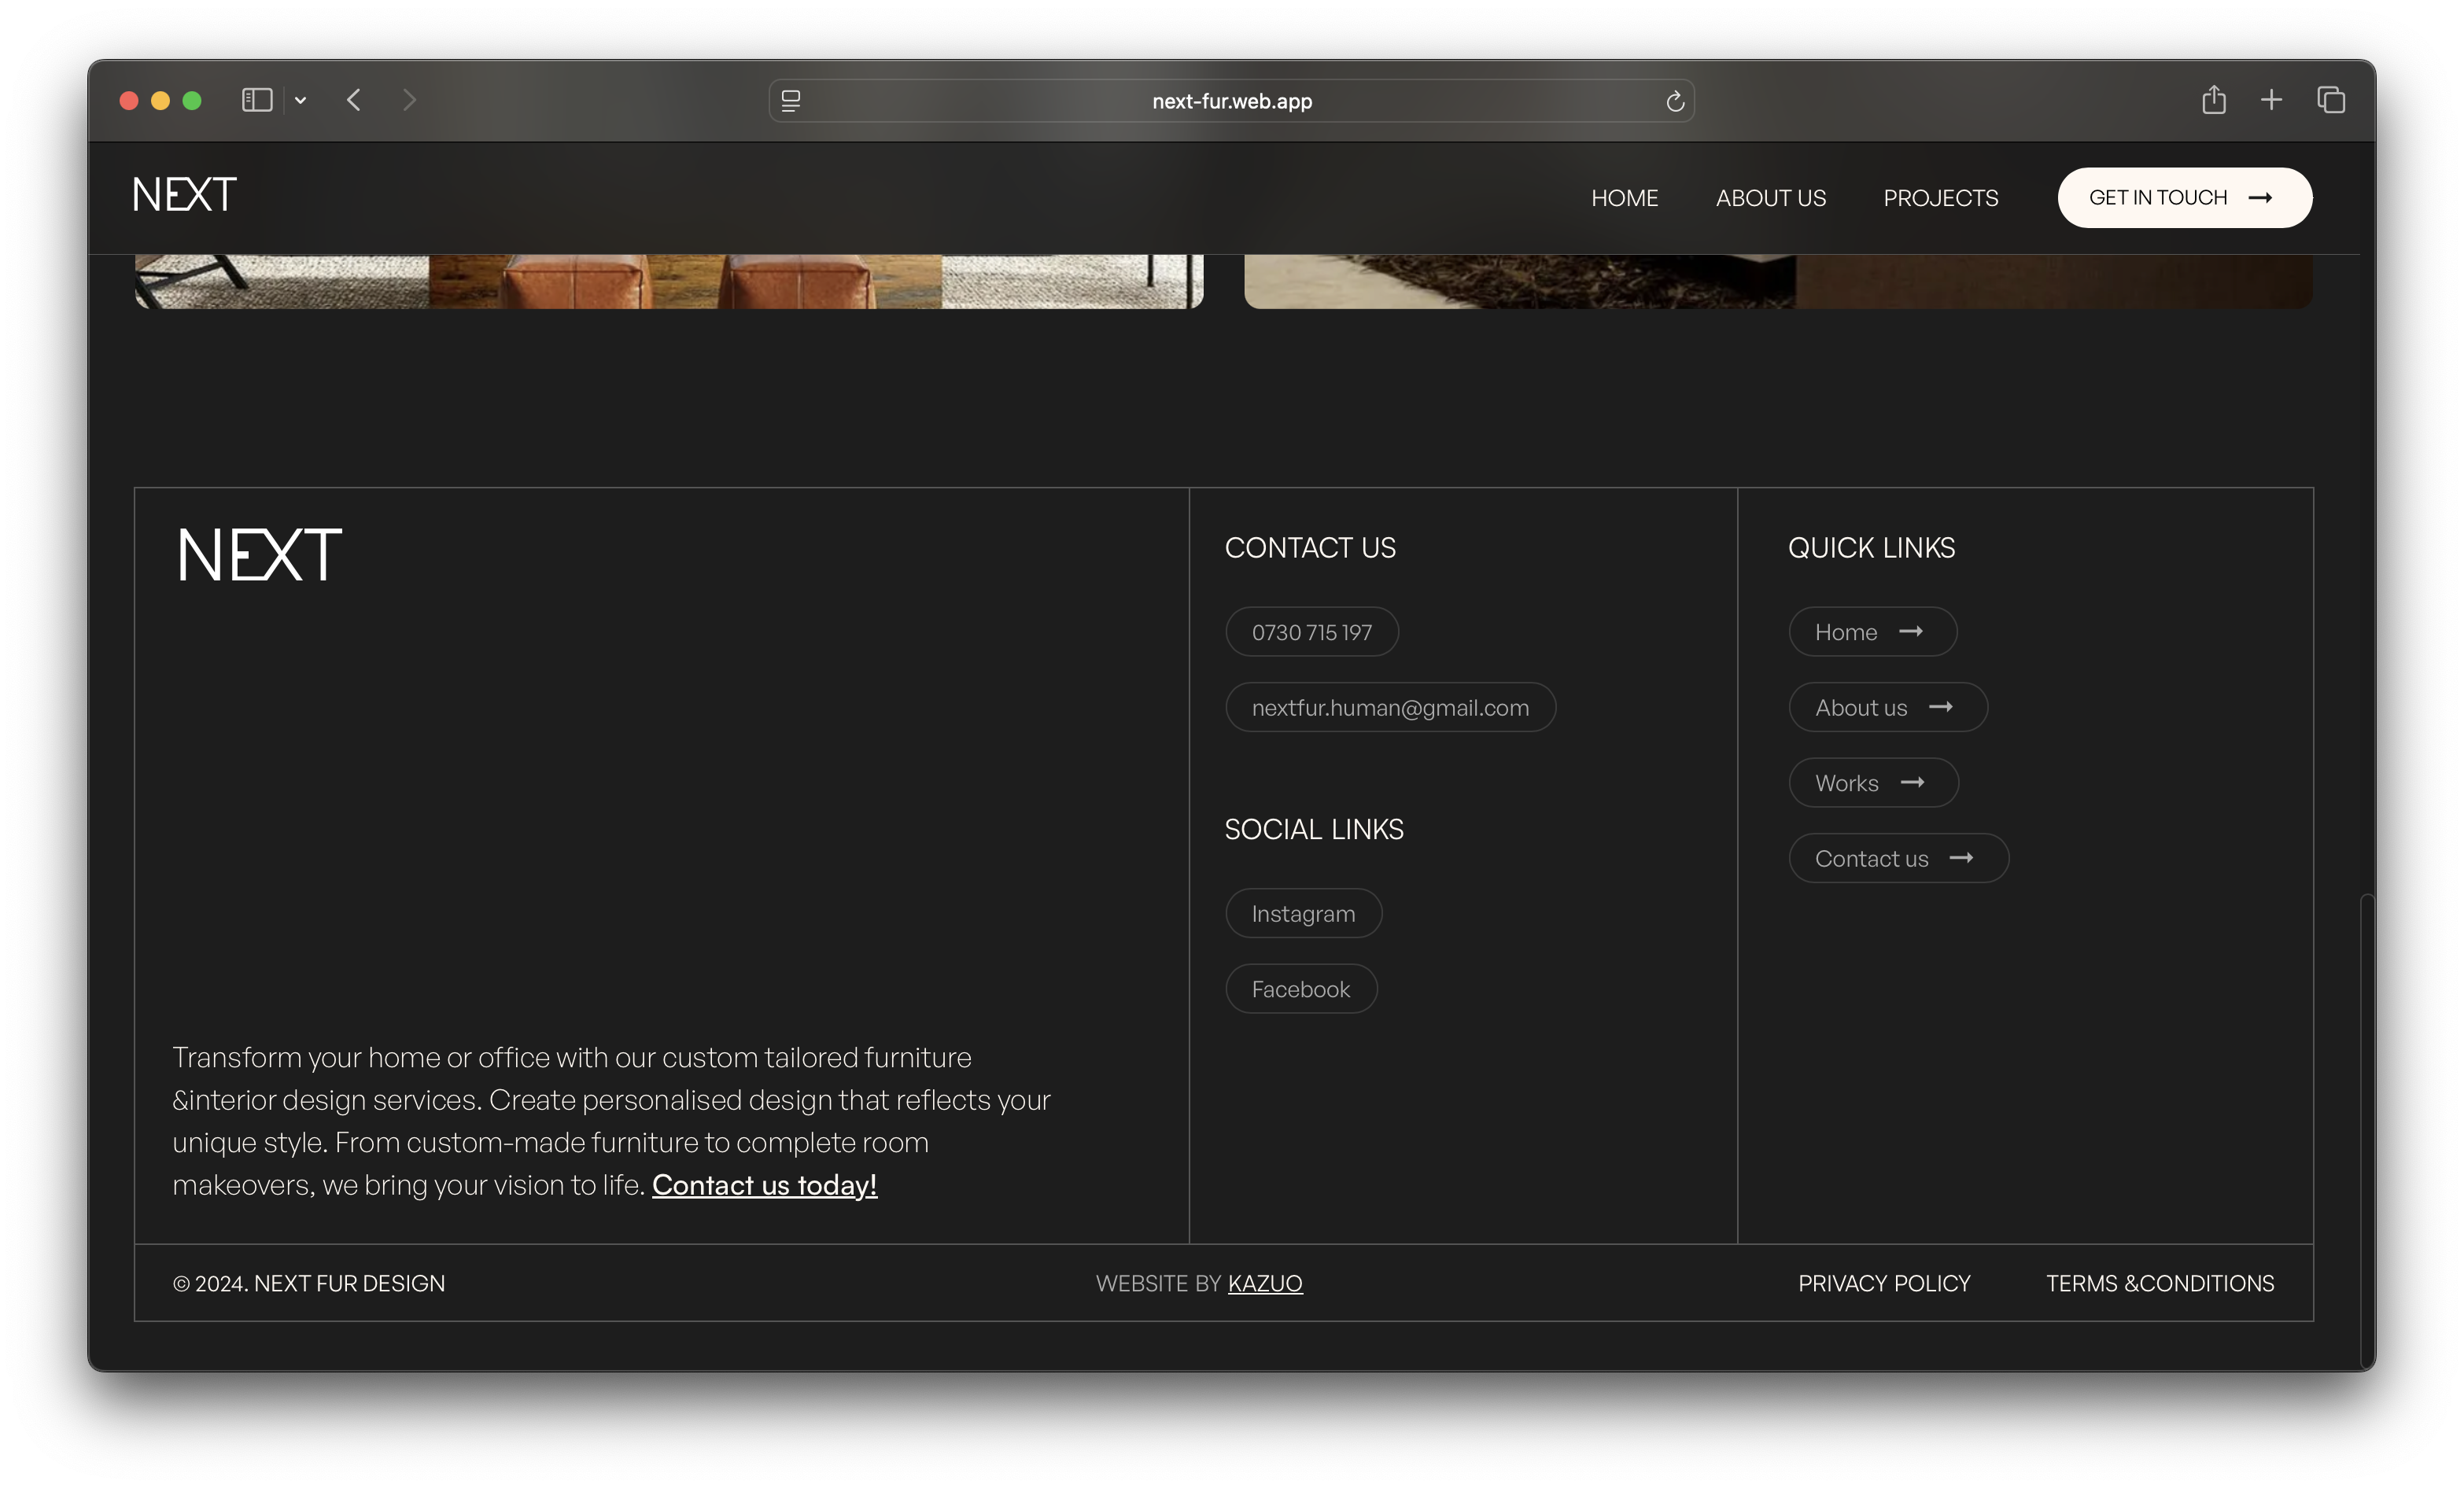
Task: Click the Home quick link
Action: click(x=1872, y=632)
